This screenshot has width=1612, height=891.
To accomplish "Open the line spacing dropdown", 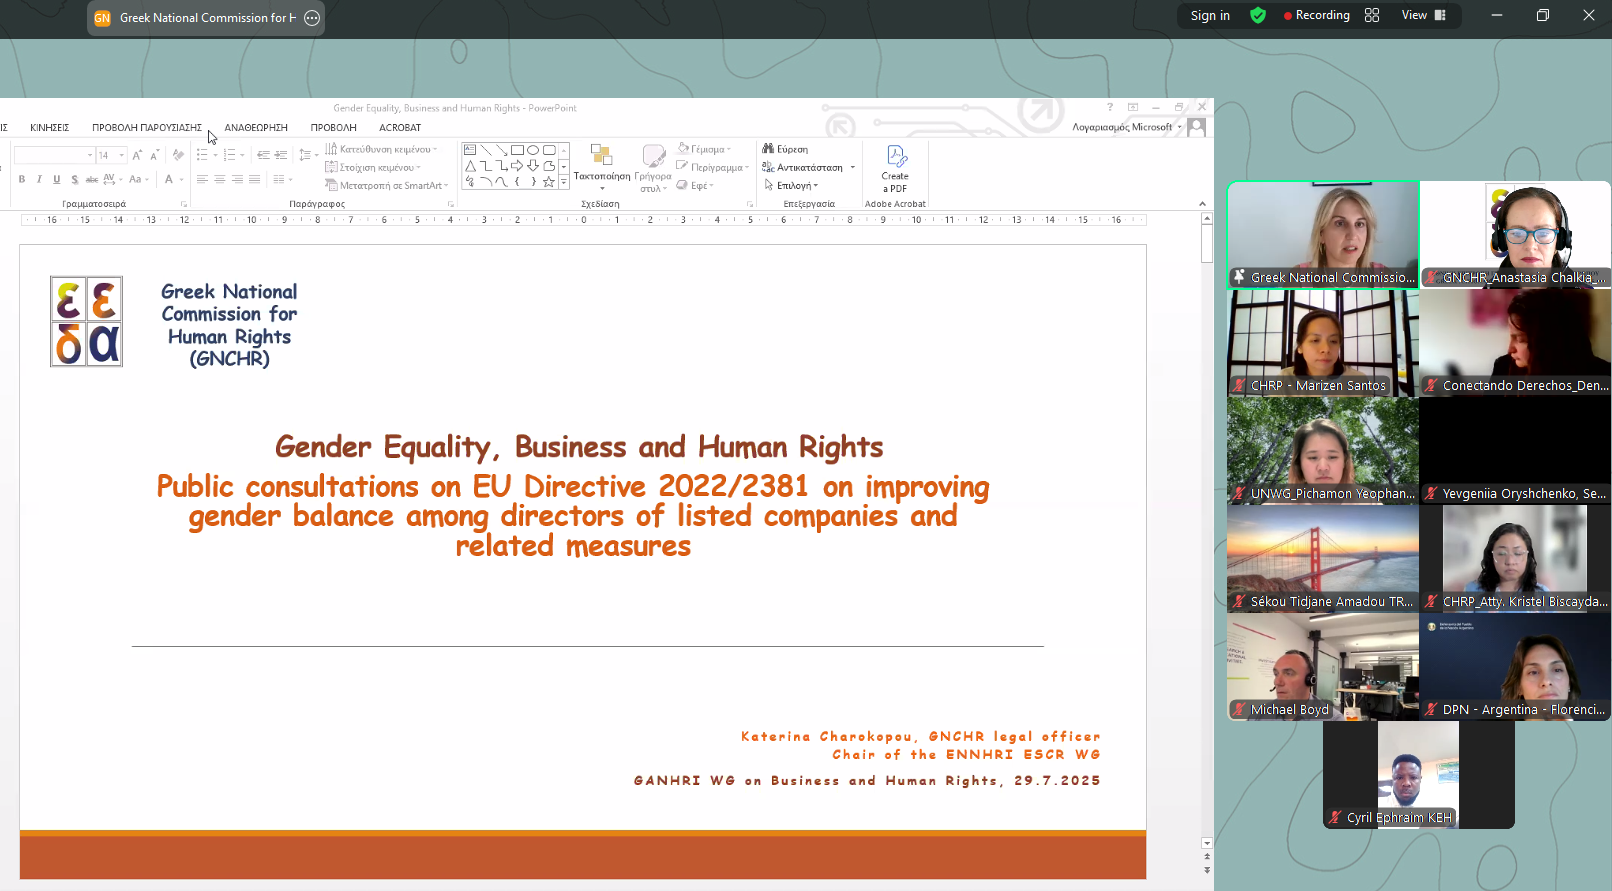I will (309, 155).
